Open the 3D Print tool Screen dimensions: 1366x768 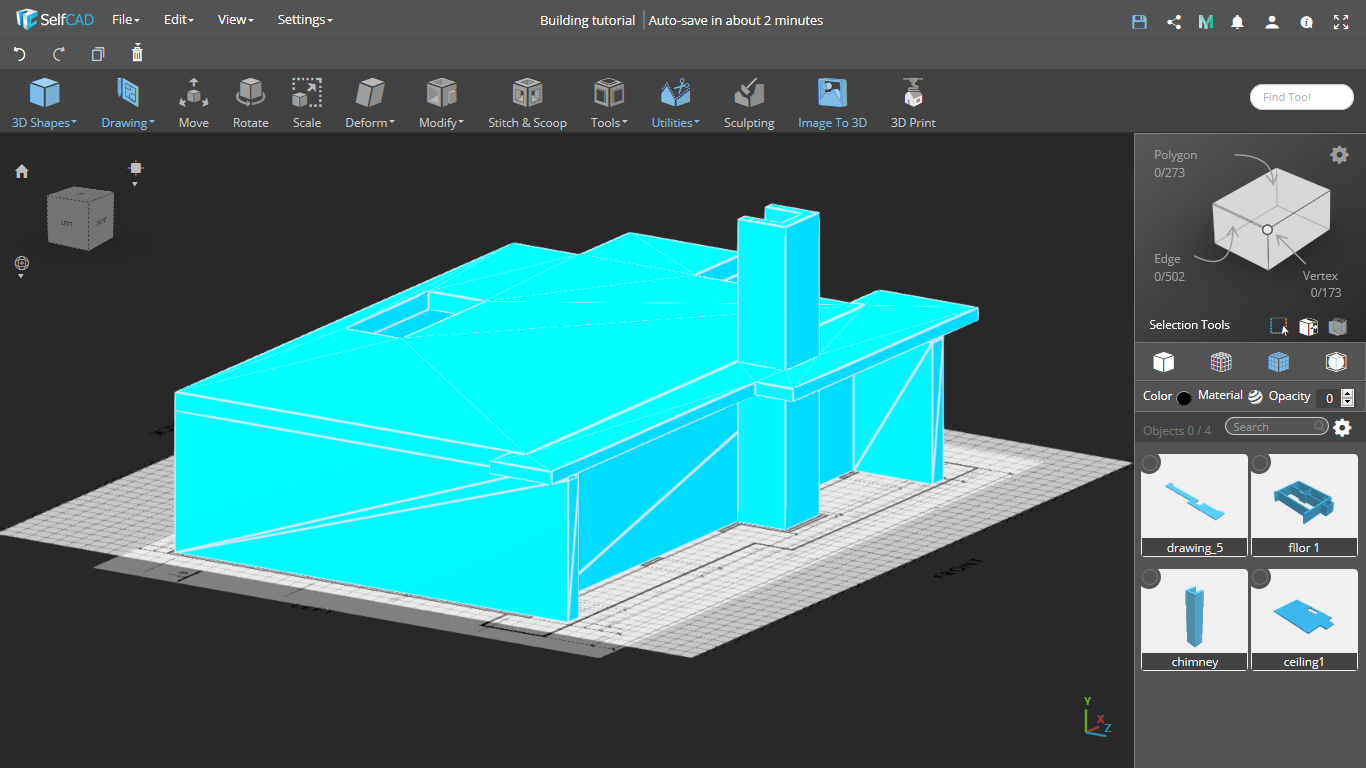(x=913, y=103)
